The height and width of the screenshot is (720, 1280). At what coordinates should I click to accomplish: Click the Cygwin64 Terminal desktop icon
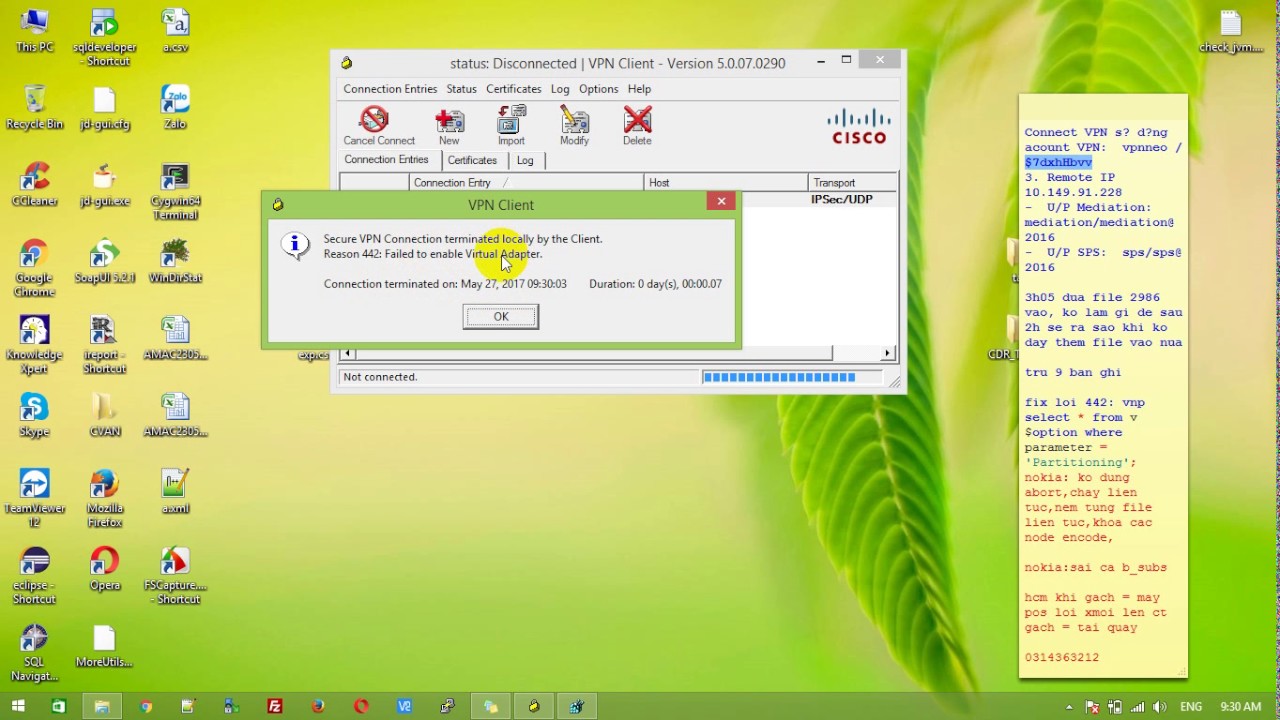tap(175, 191)
